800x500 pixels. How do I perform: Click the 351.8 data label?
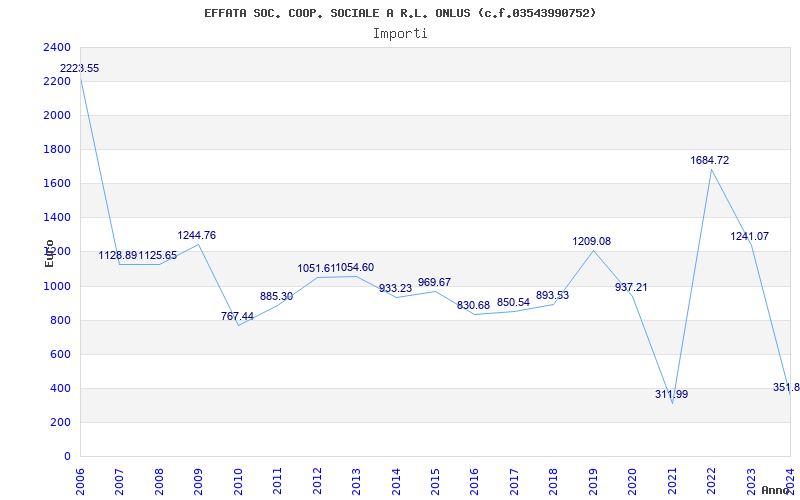point(786,388)
